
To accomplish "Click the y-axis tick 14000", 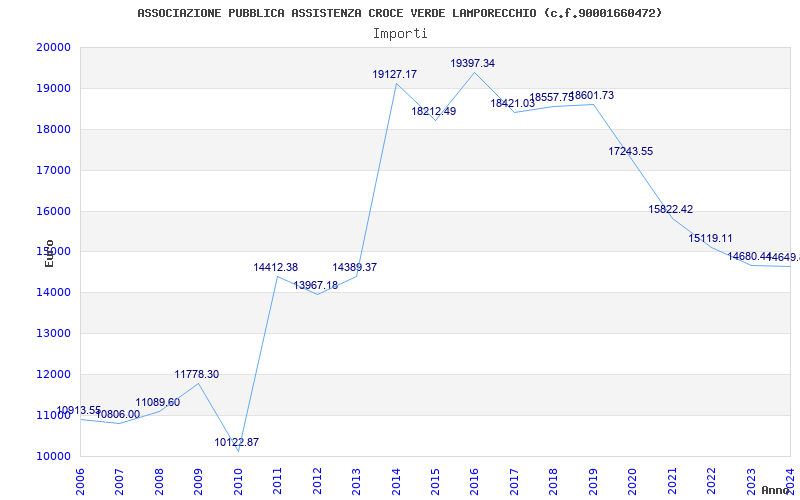I will coord(53,292).
